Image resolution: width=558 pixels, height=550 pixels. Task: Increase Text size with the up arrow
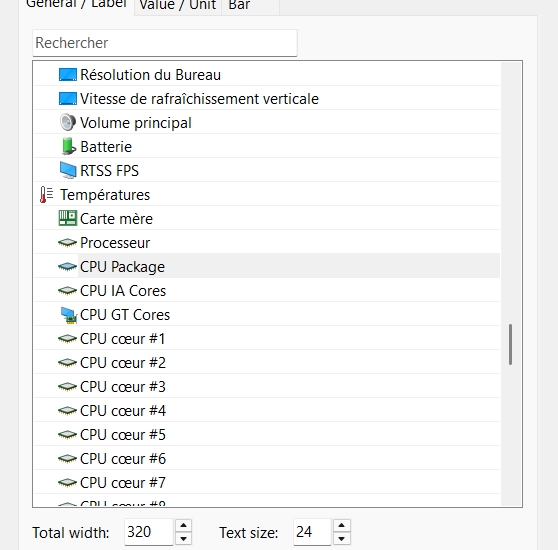pos(342,525)
